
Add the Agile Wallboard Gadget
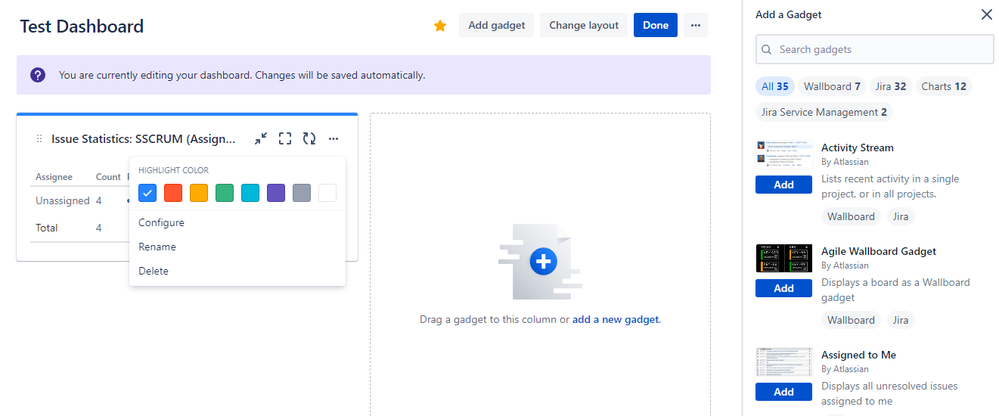click(784, 288)
